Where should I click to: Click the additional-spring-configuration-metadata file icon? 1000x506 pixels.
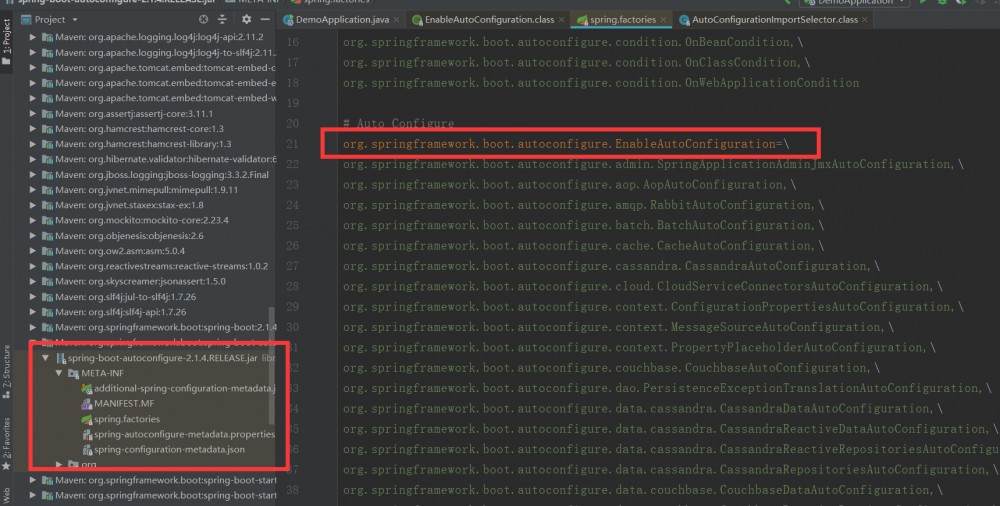[x=87, y=389]
